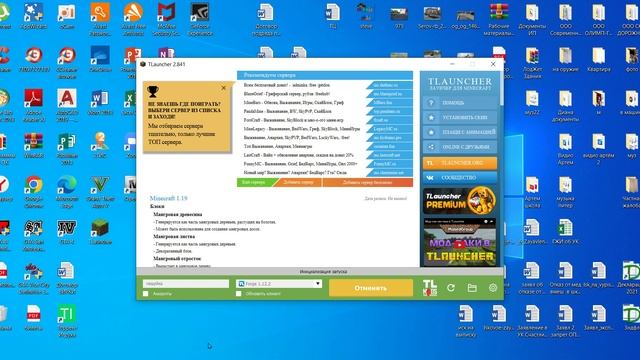
Task: Open the PDF file icon on the desktop
Action: coord(34,318)
